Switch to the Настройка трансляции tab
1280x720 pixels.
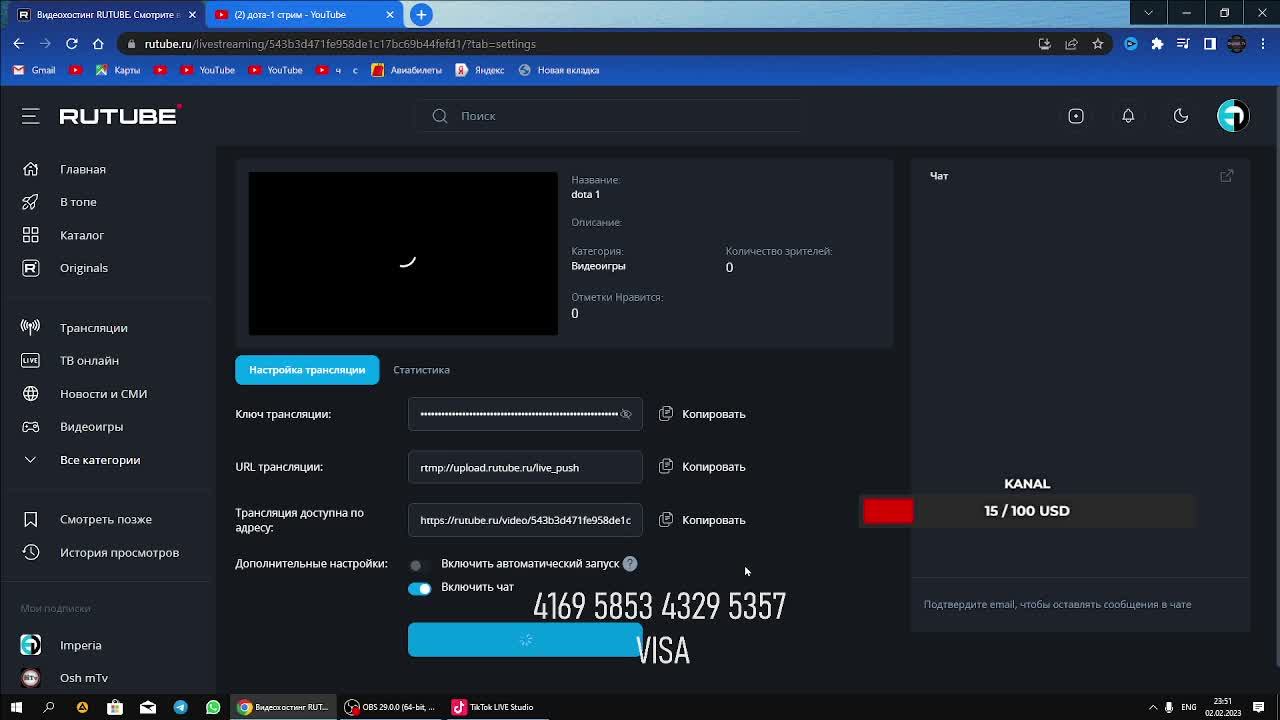(x=307, y=370)
